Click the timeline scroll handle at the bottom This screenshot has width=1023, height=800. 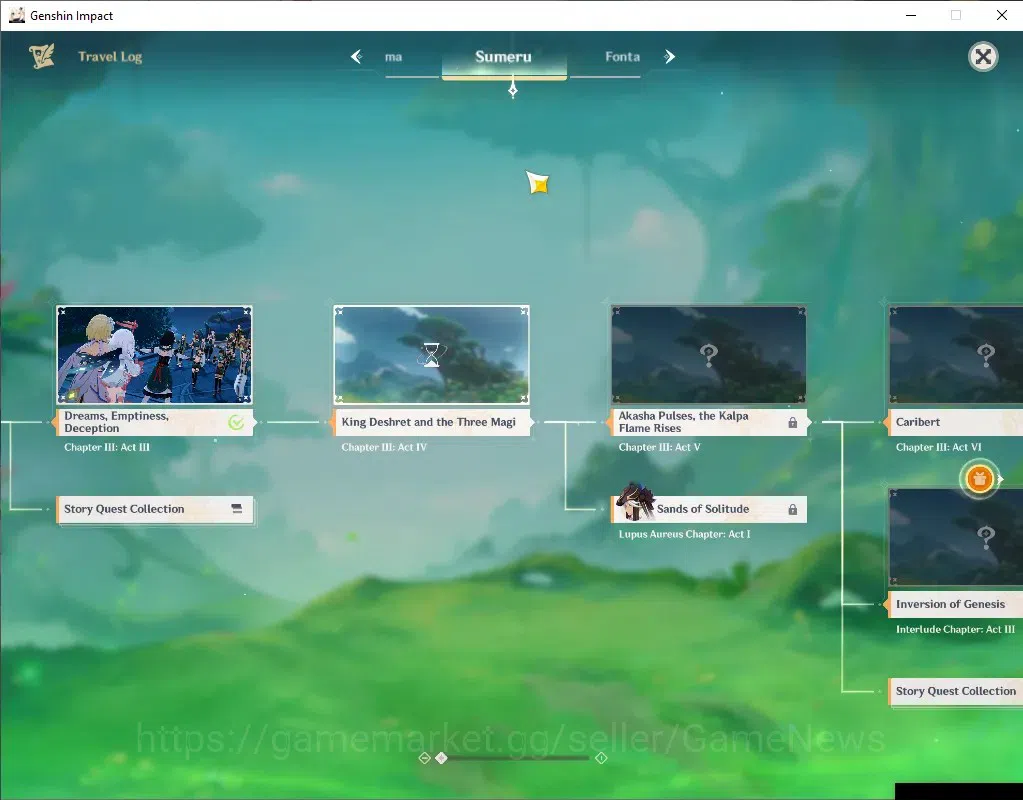(x=442, y=758)
